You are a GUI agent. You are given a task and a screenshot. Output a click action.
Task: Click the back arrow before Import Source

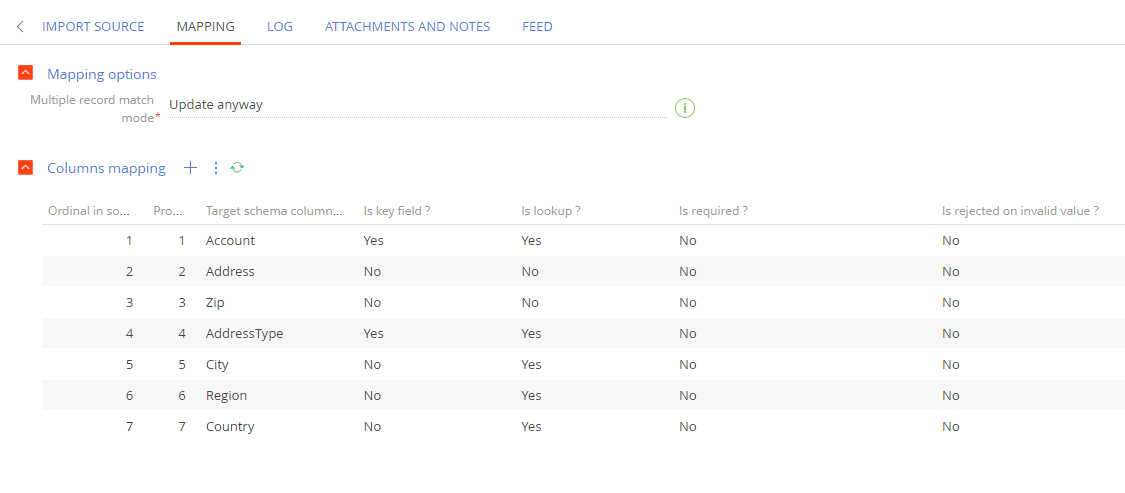pyautogui.click(x=20, y=27)
